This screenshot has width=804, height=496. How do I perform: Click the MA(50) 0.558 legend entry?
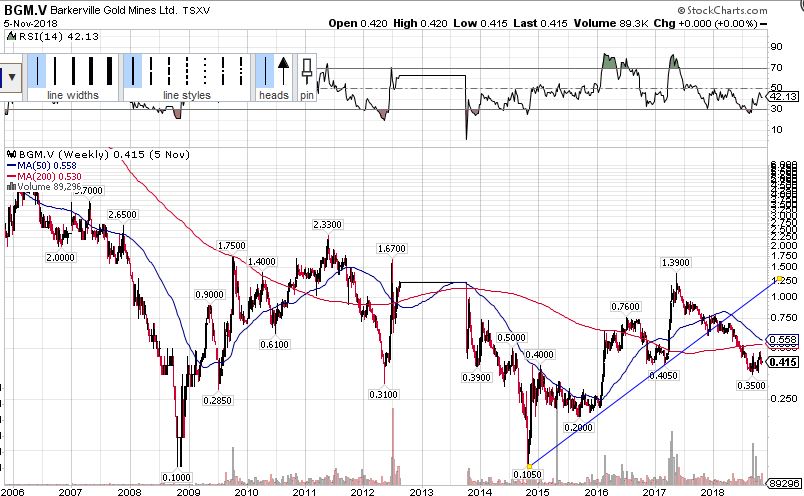pos(42,166)
